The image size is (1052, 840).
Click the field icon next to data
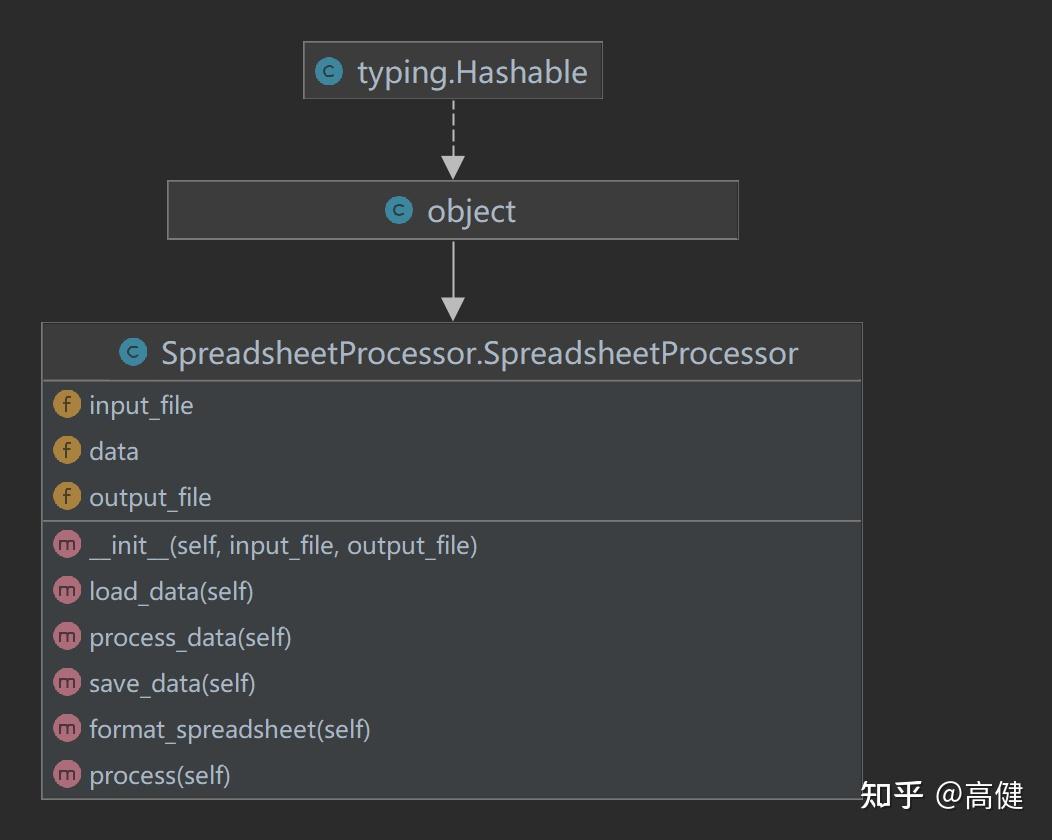point(67,451)
